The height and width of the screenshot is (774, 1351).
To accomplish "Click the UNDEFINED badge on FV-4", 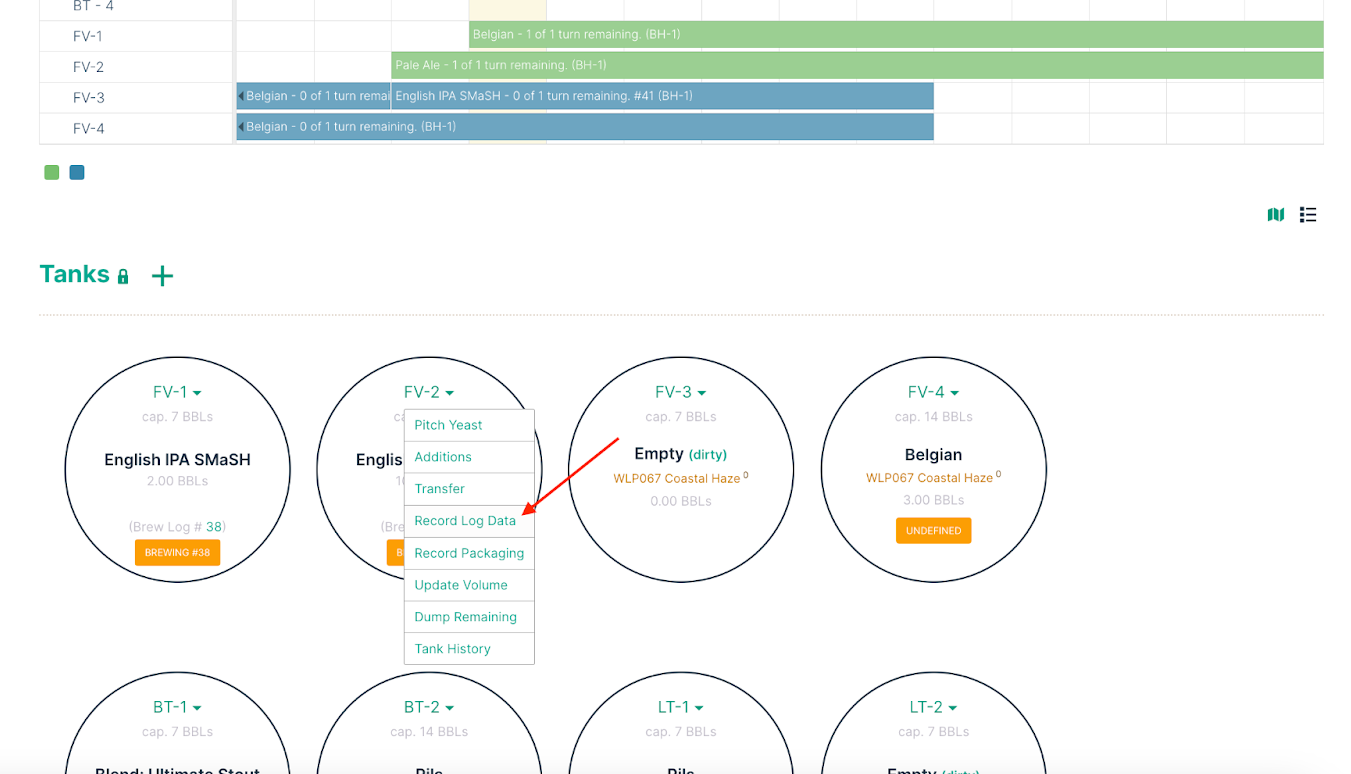I will point(933,531).
